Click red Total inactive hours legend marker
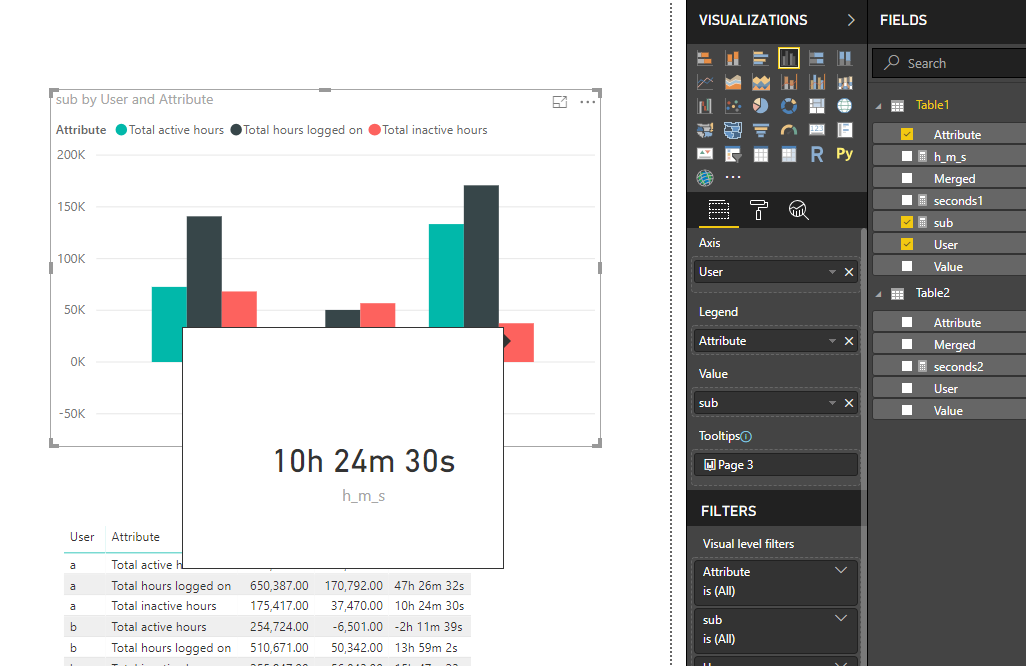 coord(375,130)
